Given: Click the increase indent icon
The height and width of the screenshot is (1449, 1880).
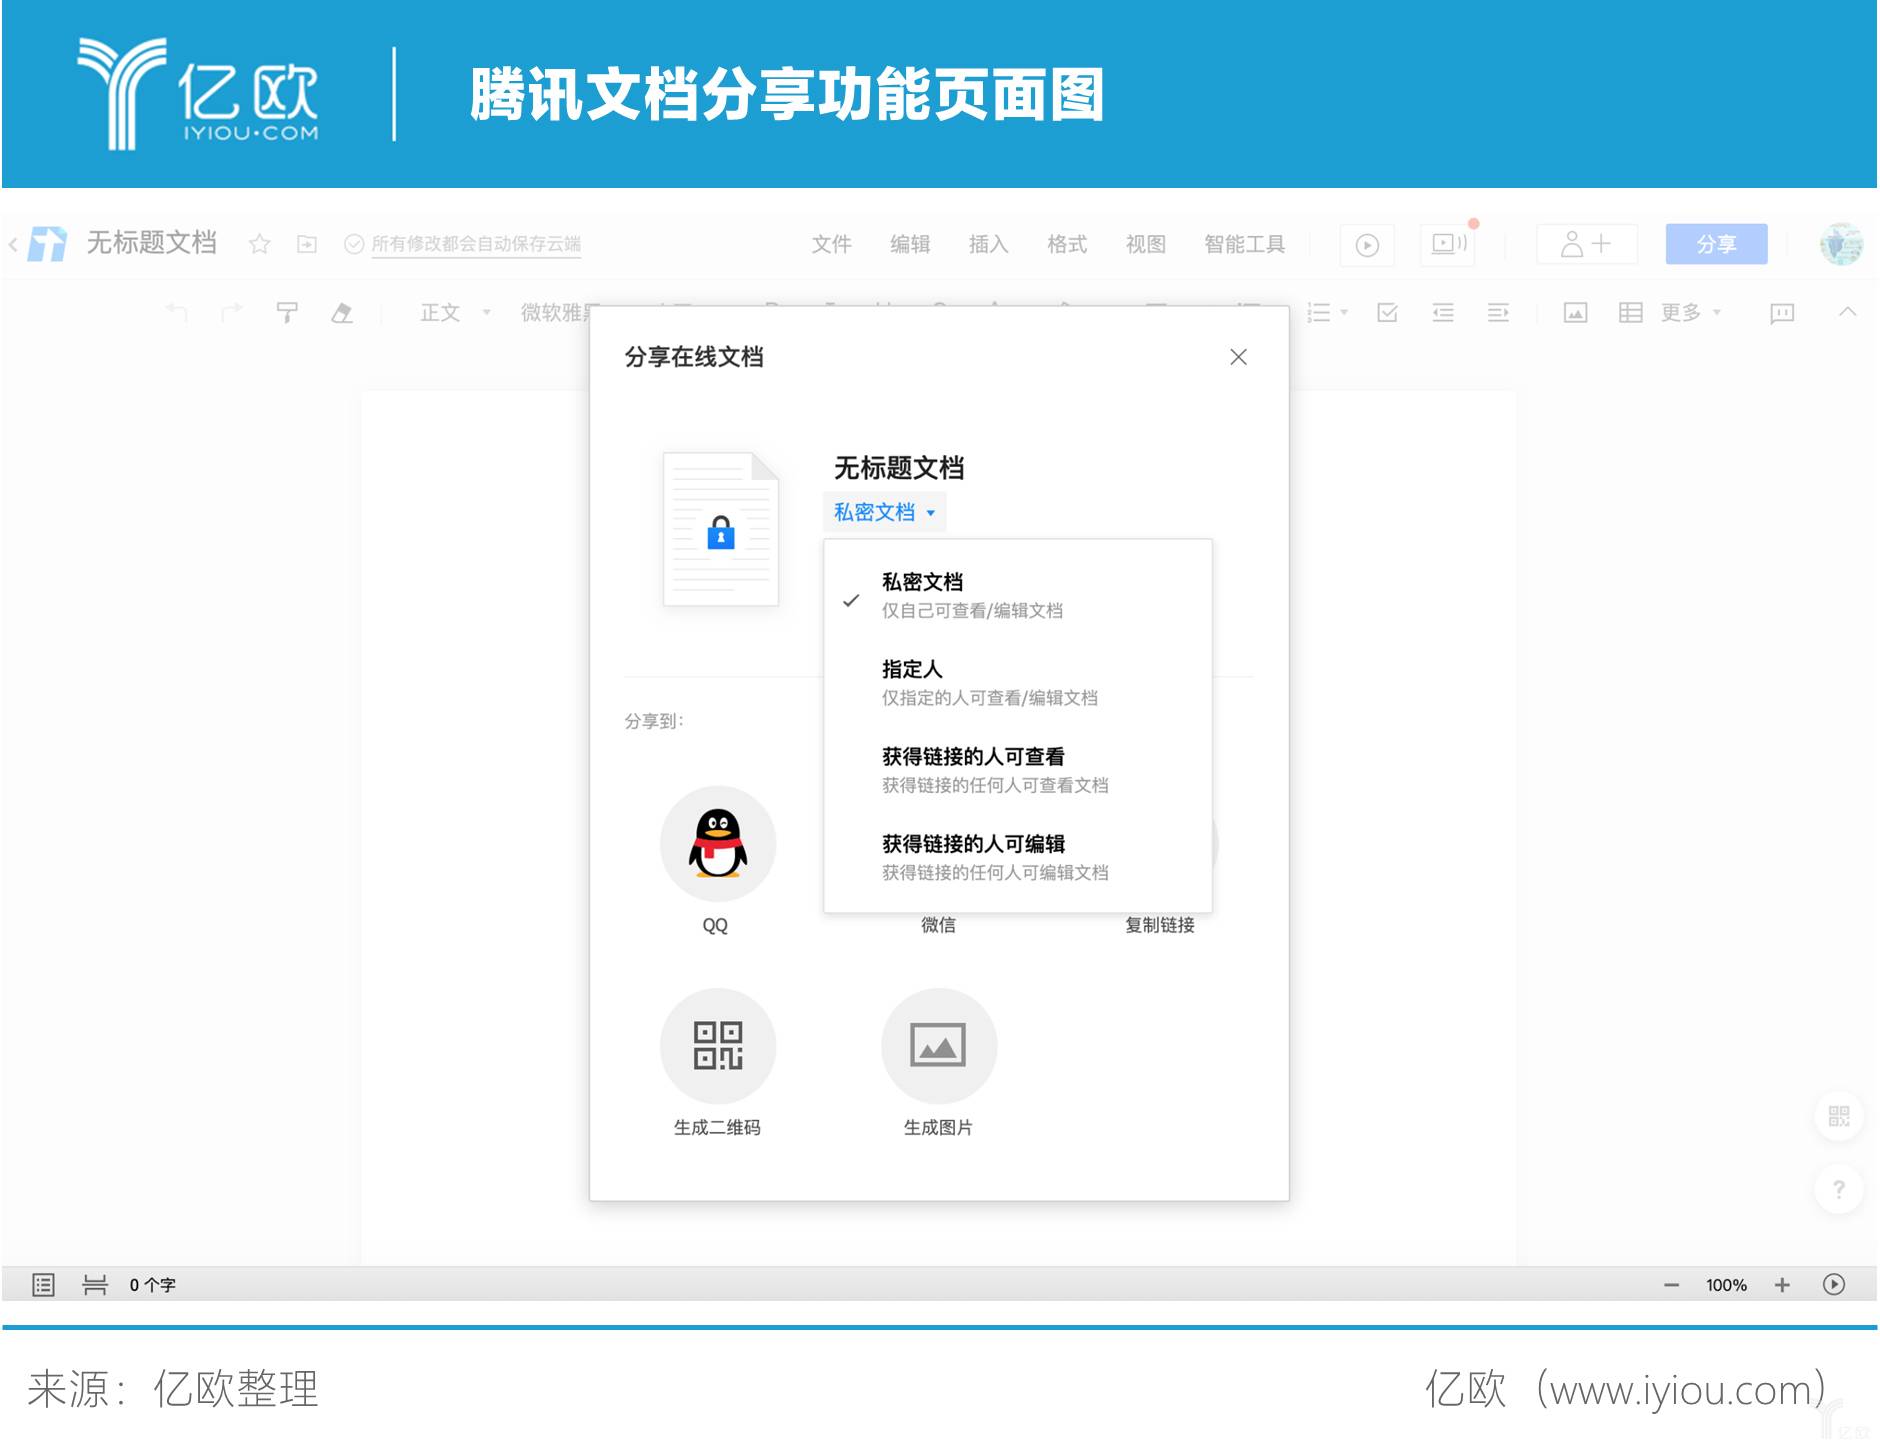Looking at the screenshot, I should pyautogui.click(x=1497, y=313).
